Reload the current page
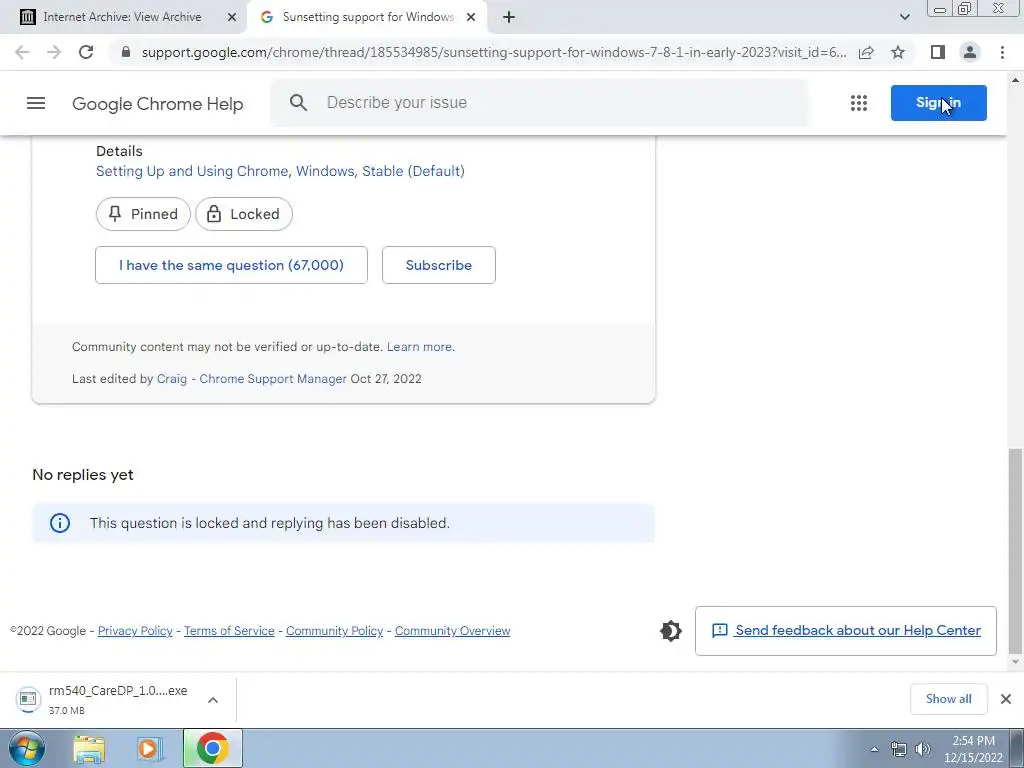Screen dimensions: 1024x768 (86, 52)
